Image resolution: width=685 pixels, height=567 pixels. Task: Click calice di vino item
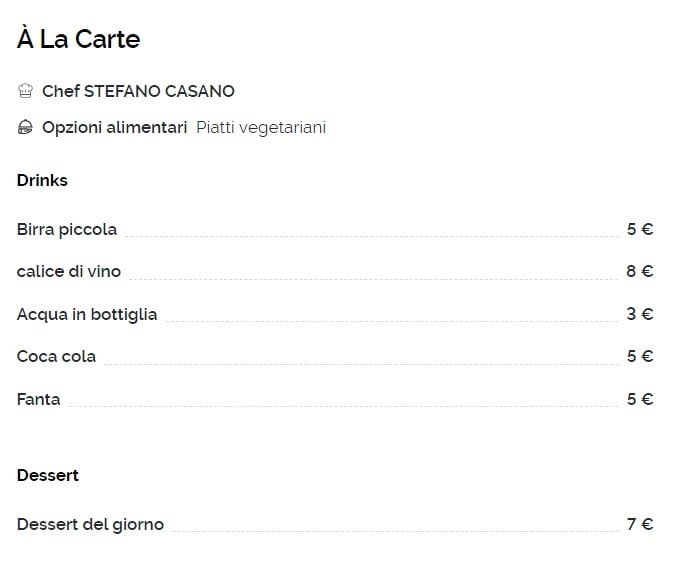pos(69,271)
